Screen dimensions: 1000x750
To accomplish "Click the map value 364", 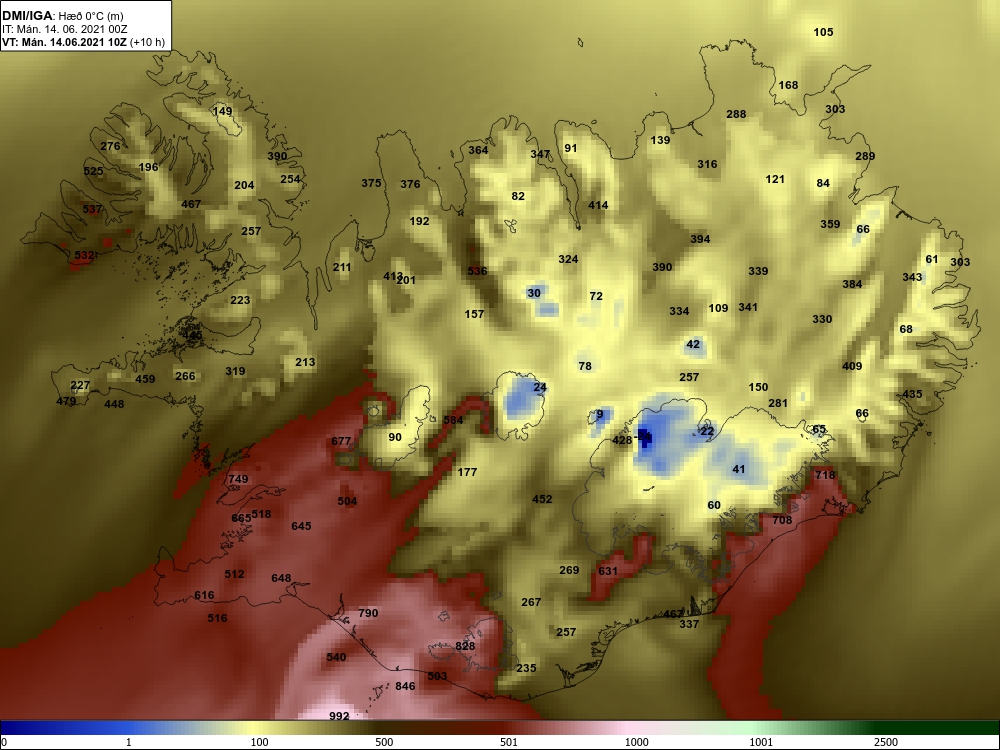I will coord(478,151).
